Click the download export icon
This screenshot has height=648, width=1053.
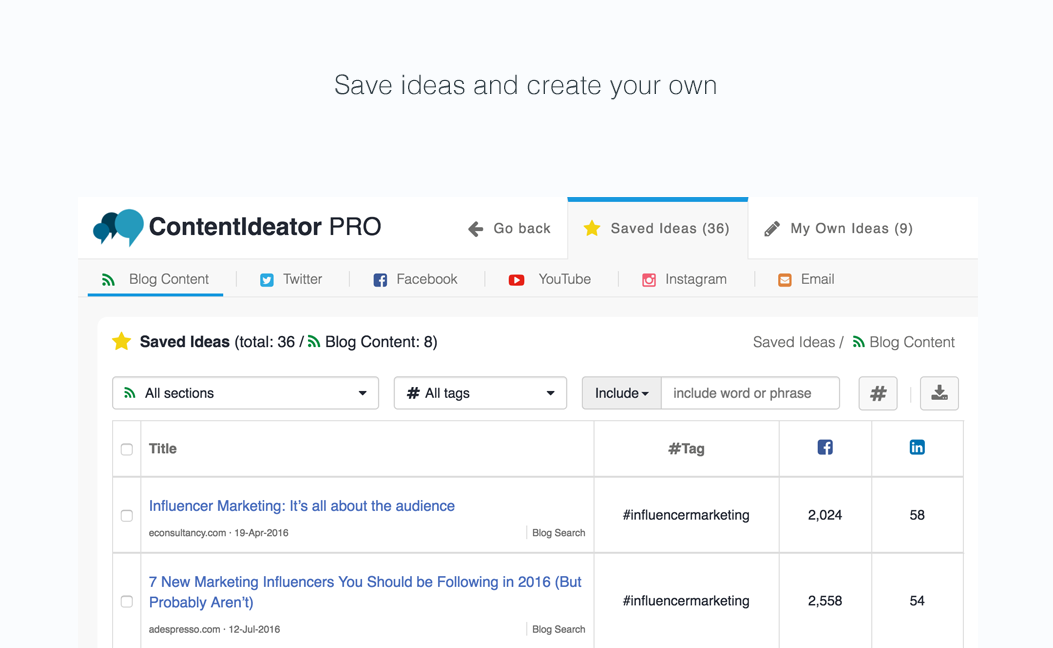click(938, 393)
